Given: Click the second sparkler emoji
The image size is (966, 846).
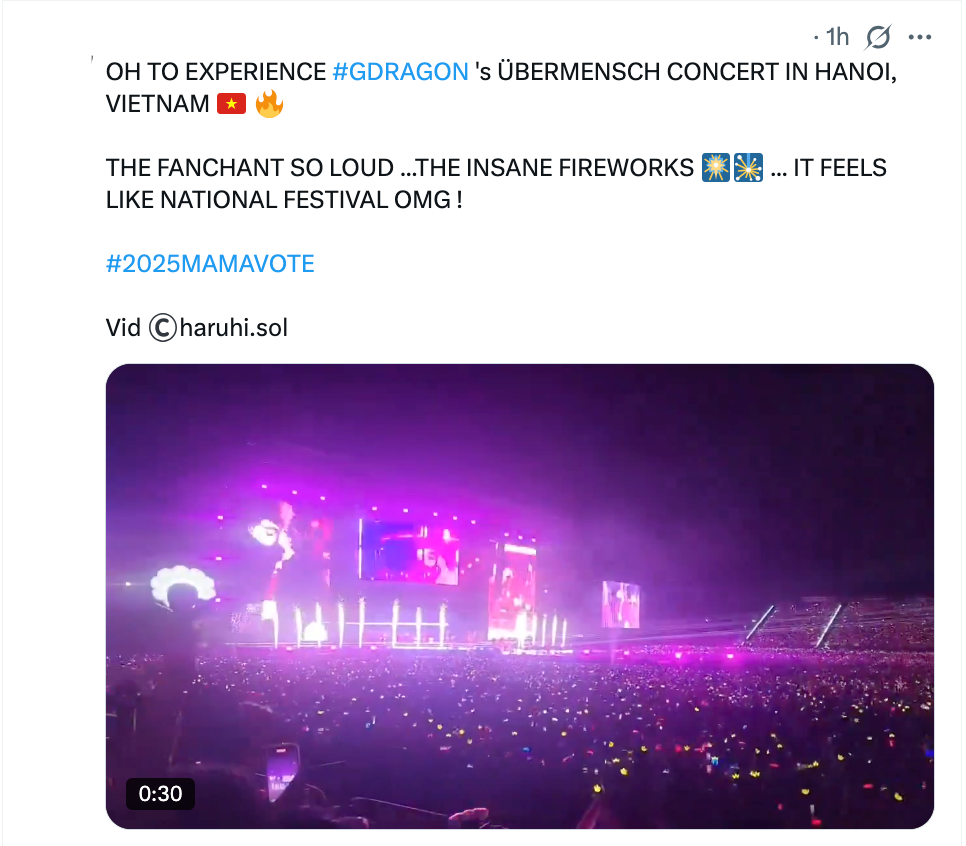Looking at the screenshot, I should pyautogui.click(x=749, y=168).
